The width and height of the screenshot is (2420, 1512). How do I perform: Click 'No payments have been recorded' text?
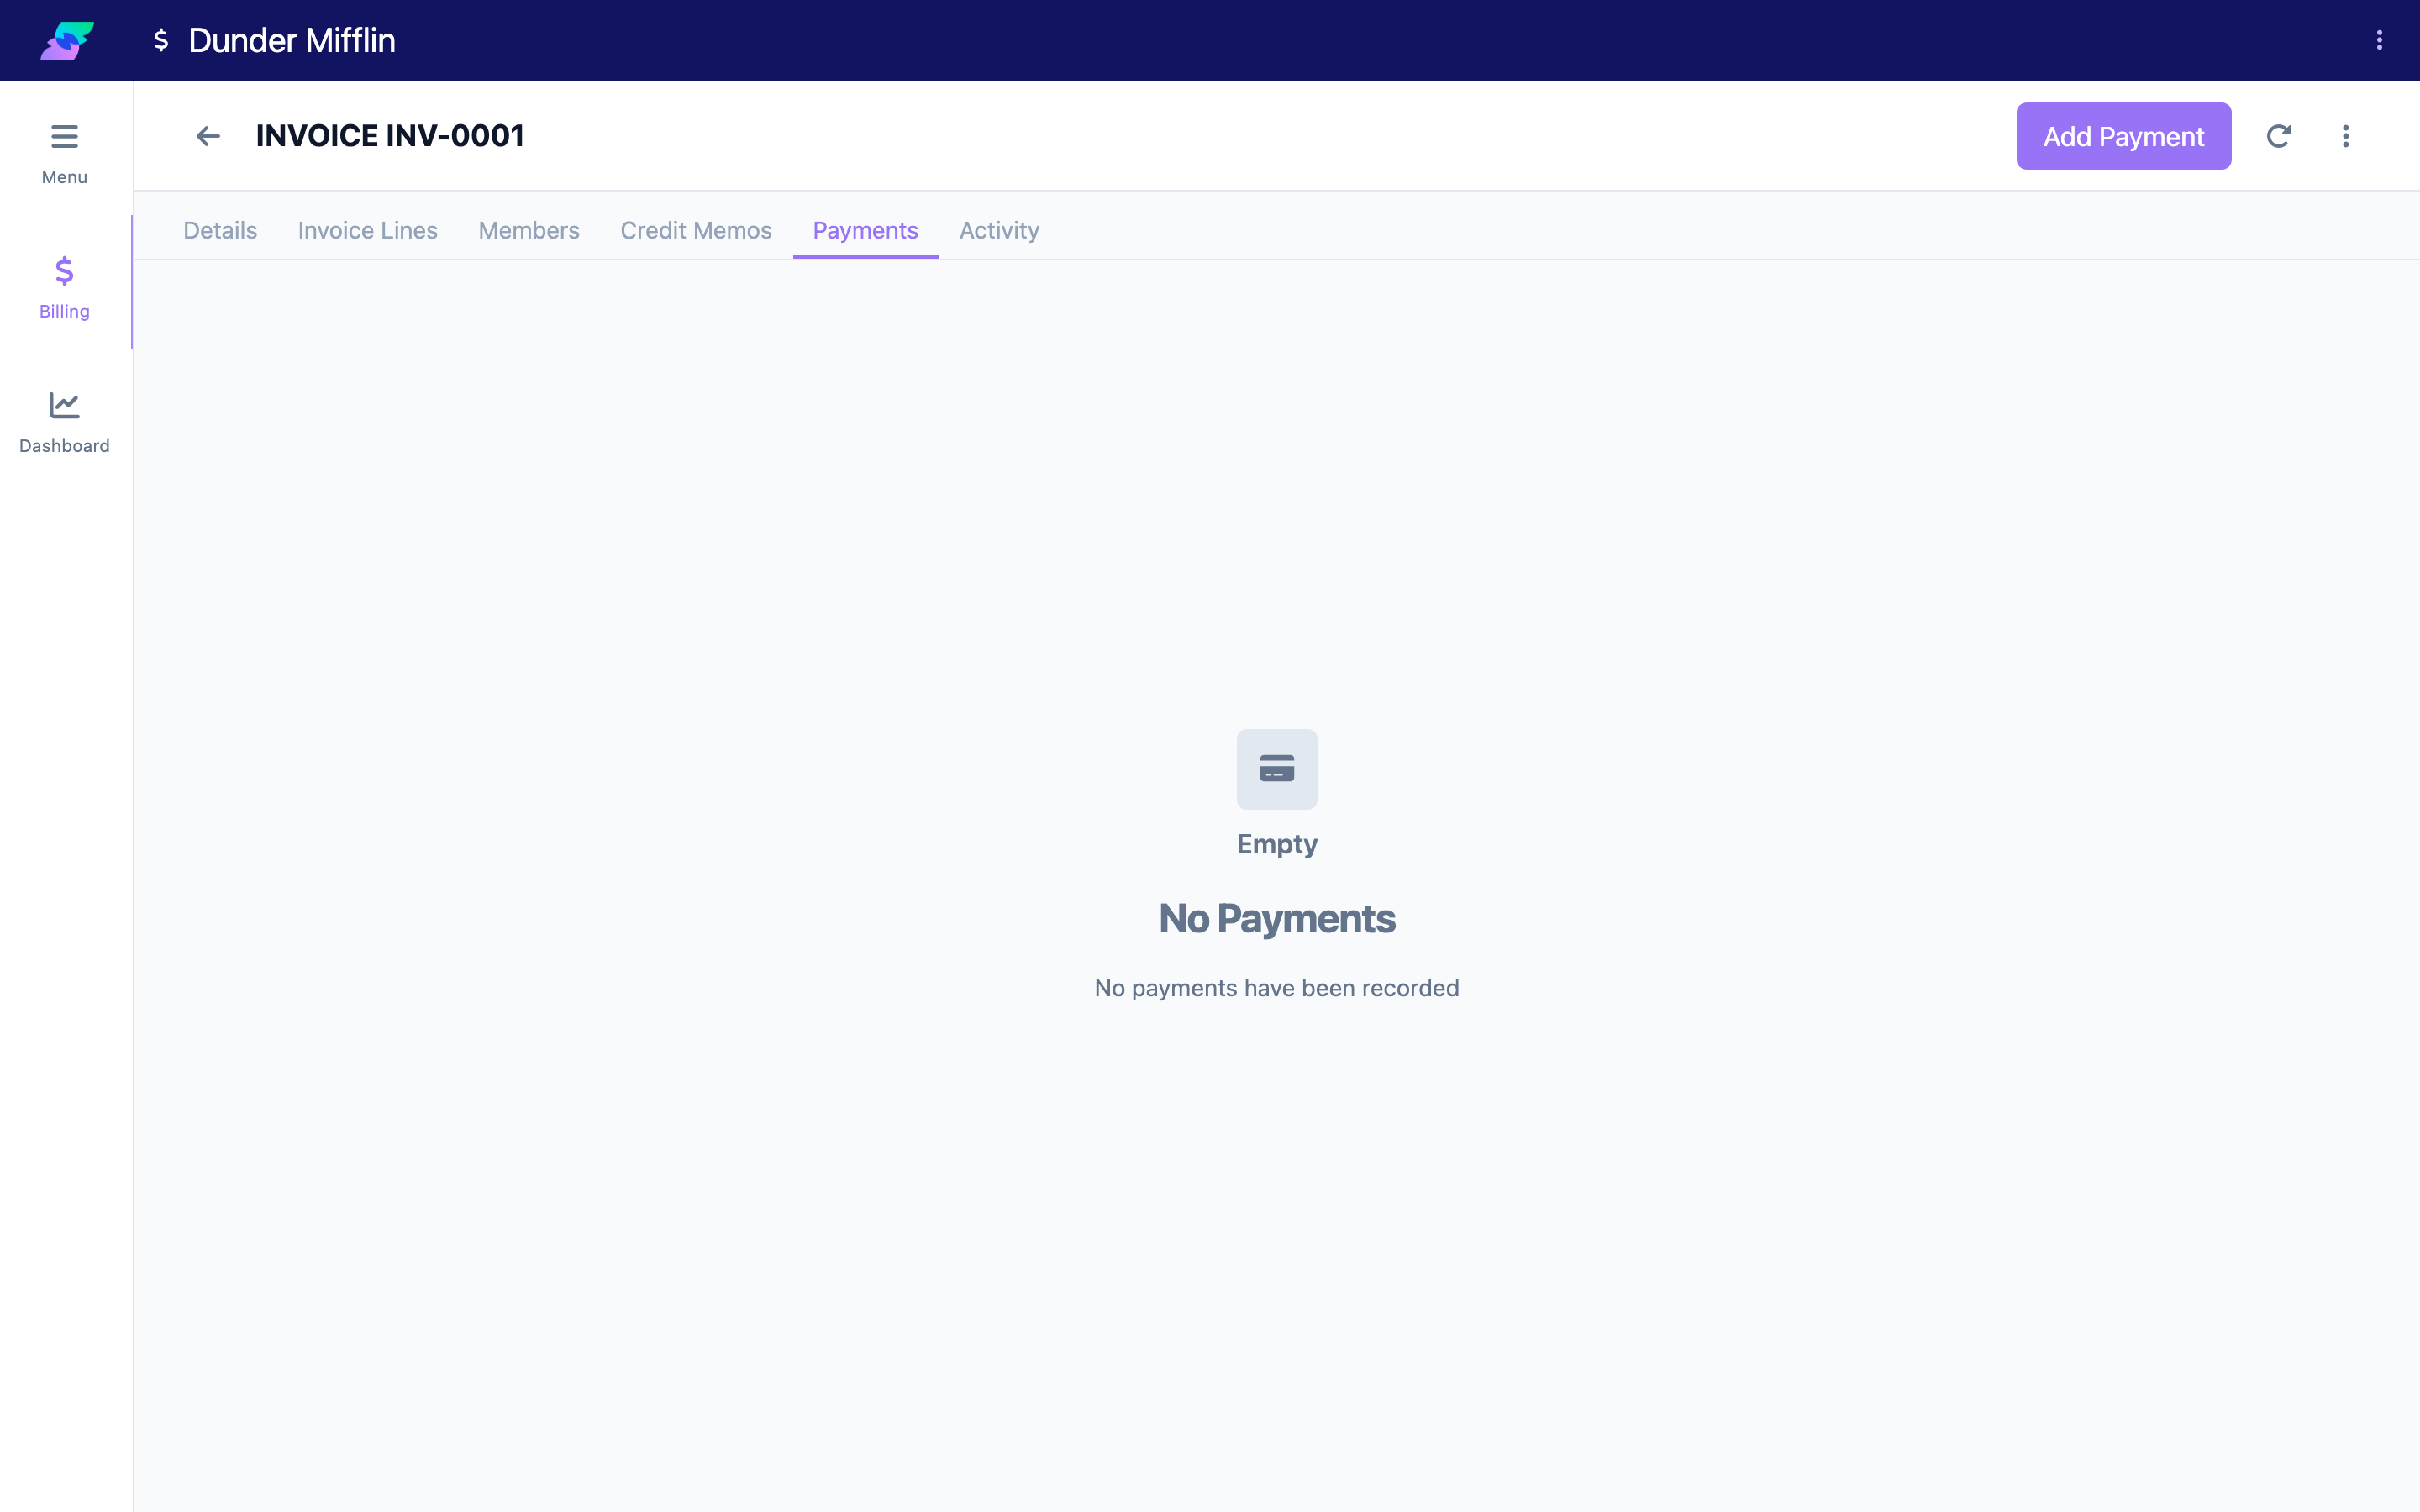point(1277,988)
